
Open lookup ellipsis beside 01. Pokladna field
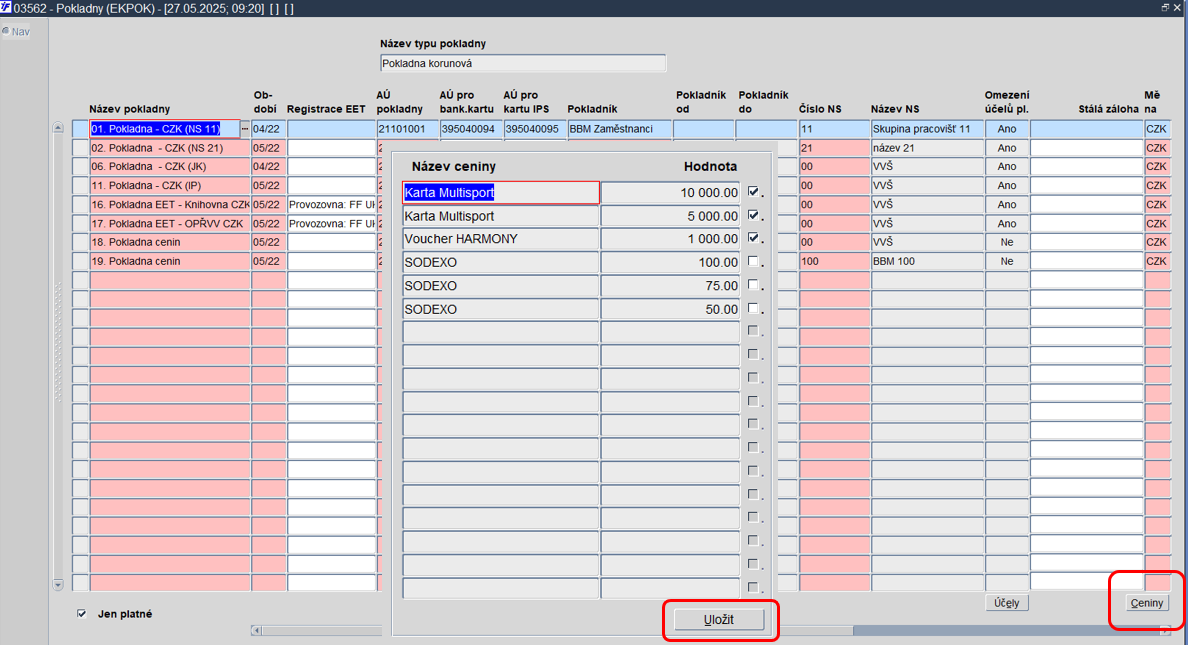click(245, 129)
